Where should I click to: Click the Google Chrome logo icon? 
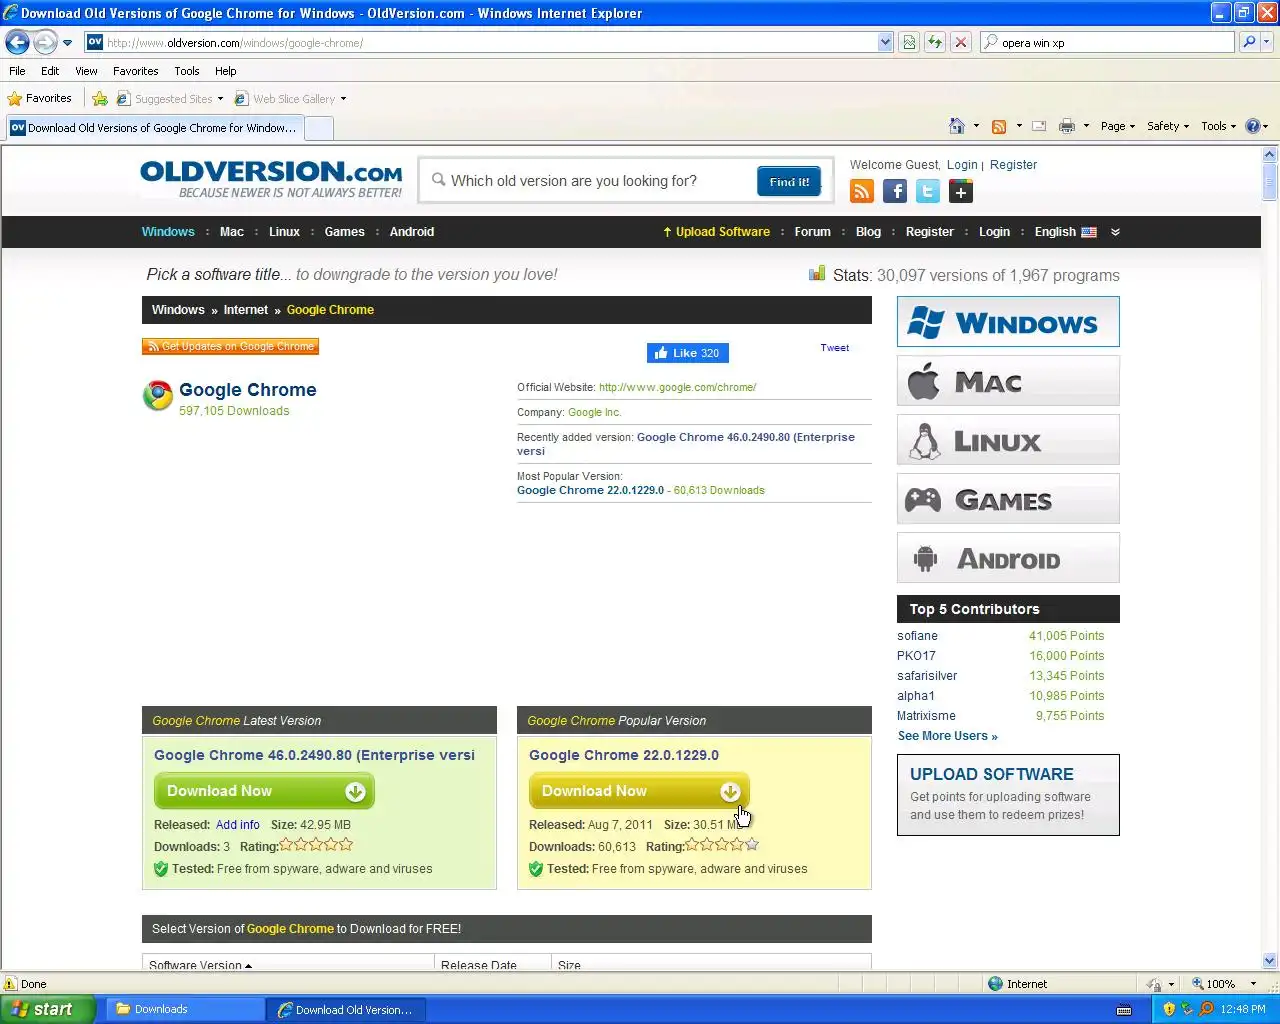click(158, 396)
